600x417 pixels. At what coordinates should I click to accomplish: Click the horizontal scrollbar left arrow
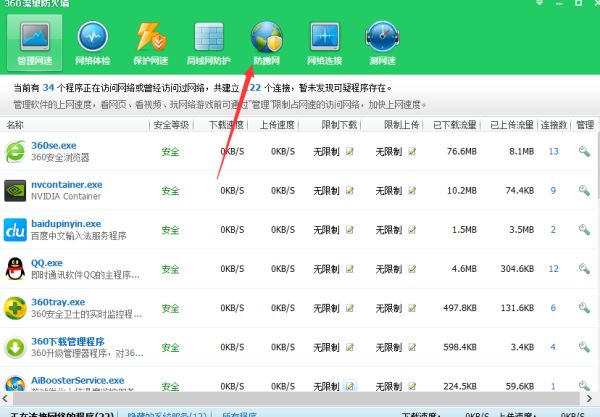pos(5,398)
